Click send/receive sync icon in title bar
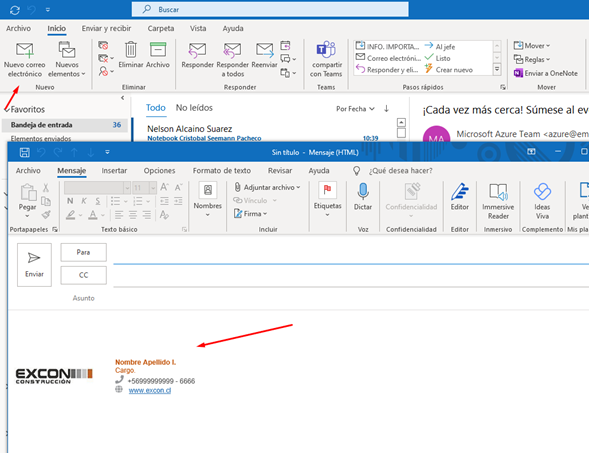 15,10
